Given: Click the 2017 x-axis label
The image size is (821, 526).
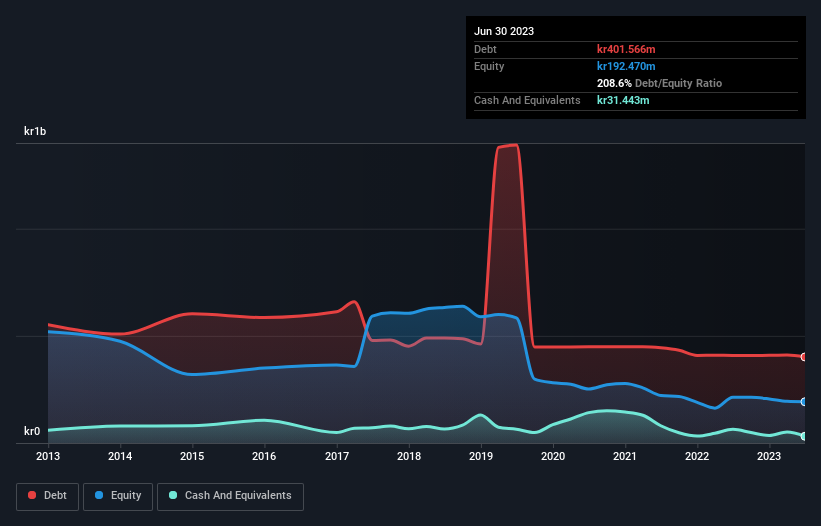Looking at the screenshot, I should pos(337,456).
